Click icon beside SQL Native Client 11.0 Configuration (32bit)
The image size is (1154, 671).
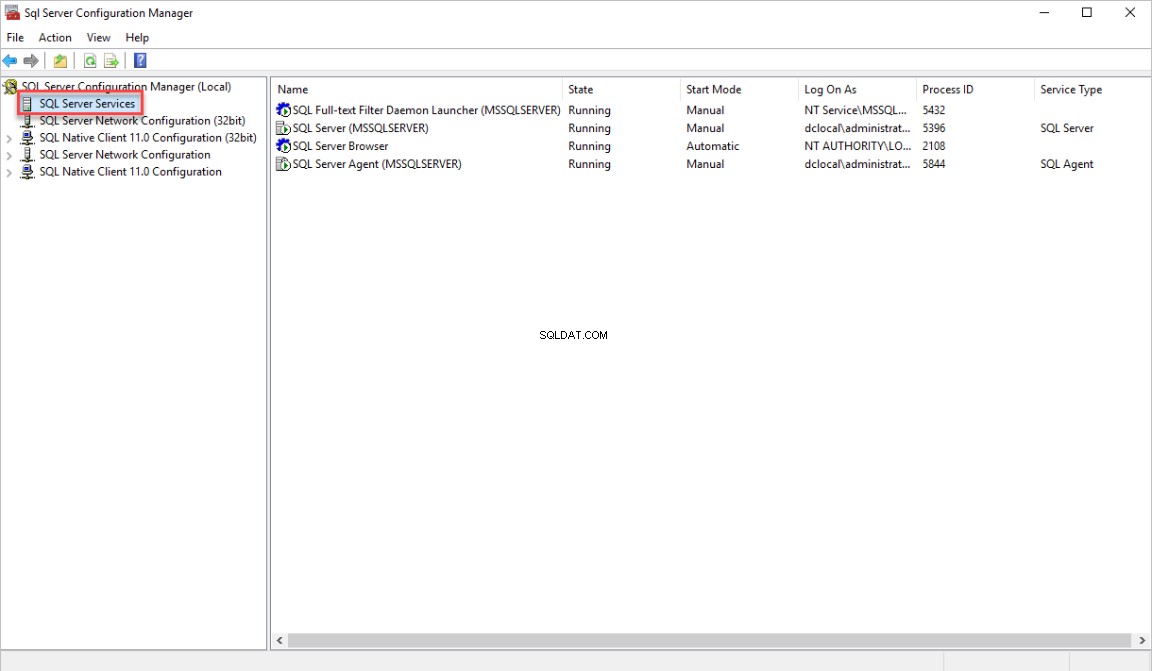[x=28, y=138]
